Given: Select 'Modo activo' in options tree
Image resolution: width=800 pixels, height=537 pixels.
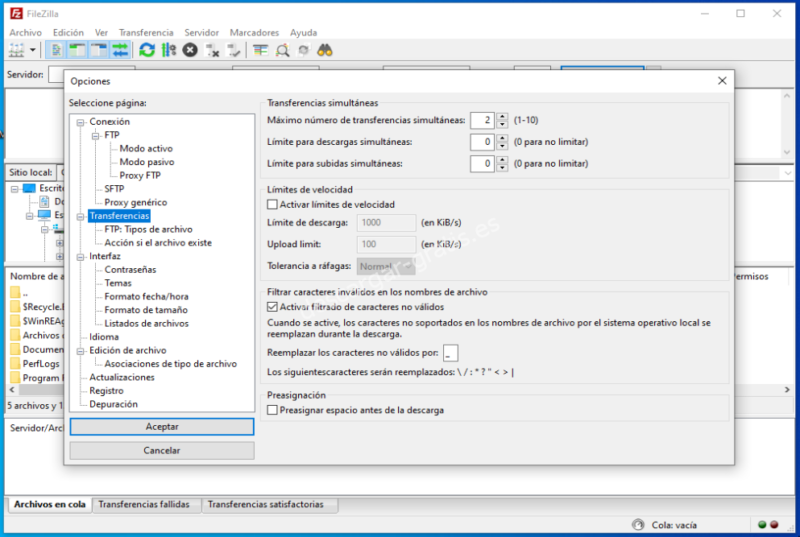Looking at the screenshot, I should [x=146, y=148].
